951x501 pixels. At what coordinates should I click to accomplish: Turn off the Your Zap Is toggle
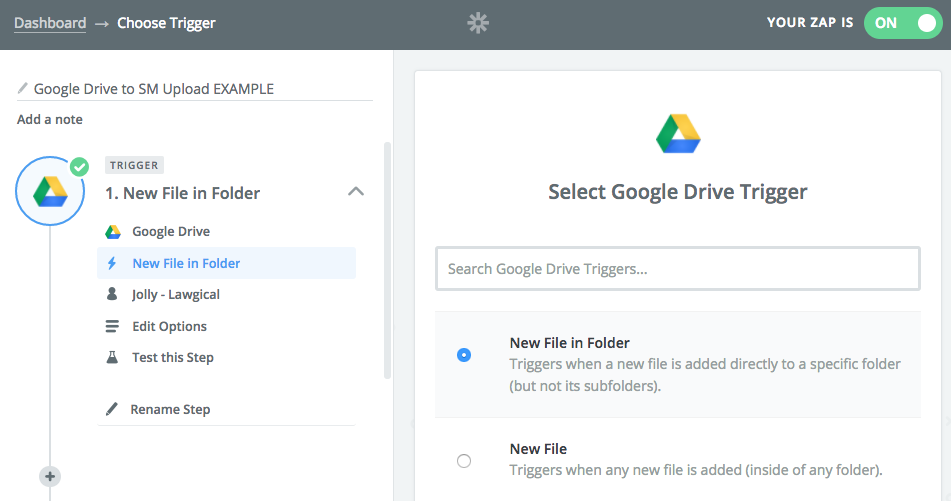click(902, 23)
